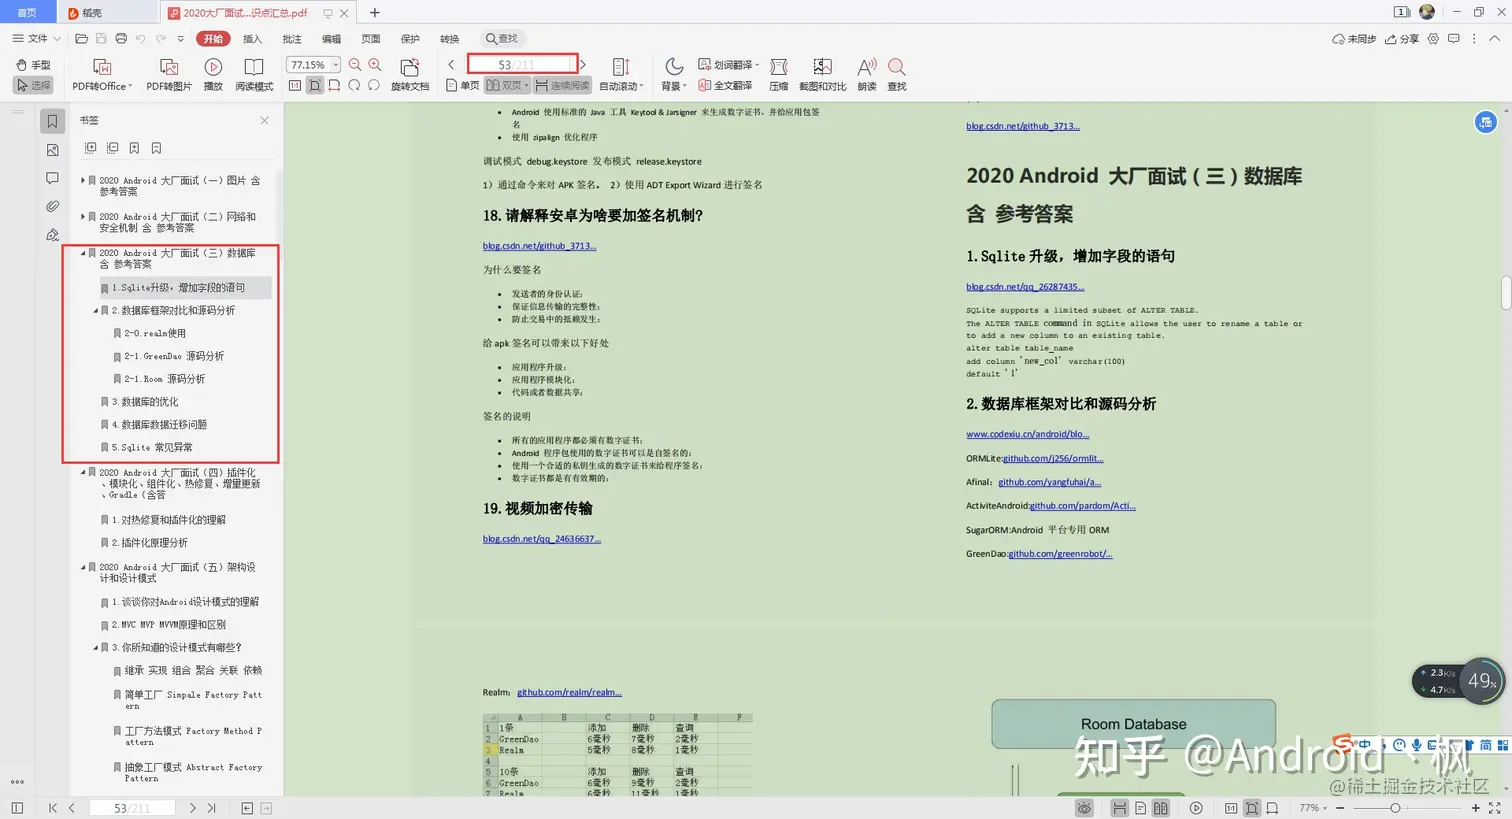Collapse all bookmarks icon
Image resolution: width=1512 pixels, height=819 pixels.
pyautogui.click(x=112, y=148)
